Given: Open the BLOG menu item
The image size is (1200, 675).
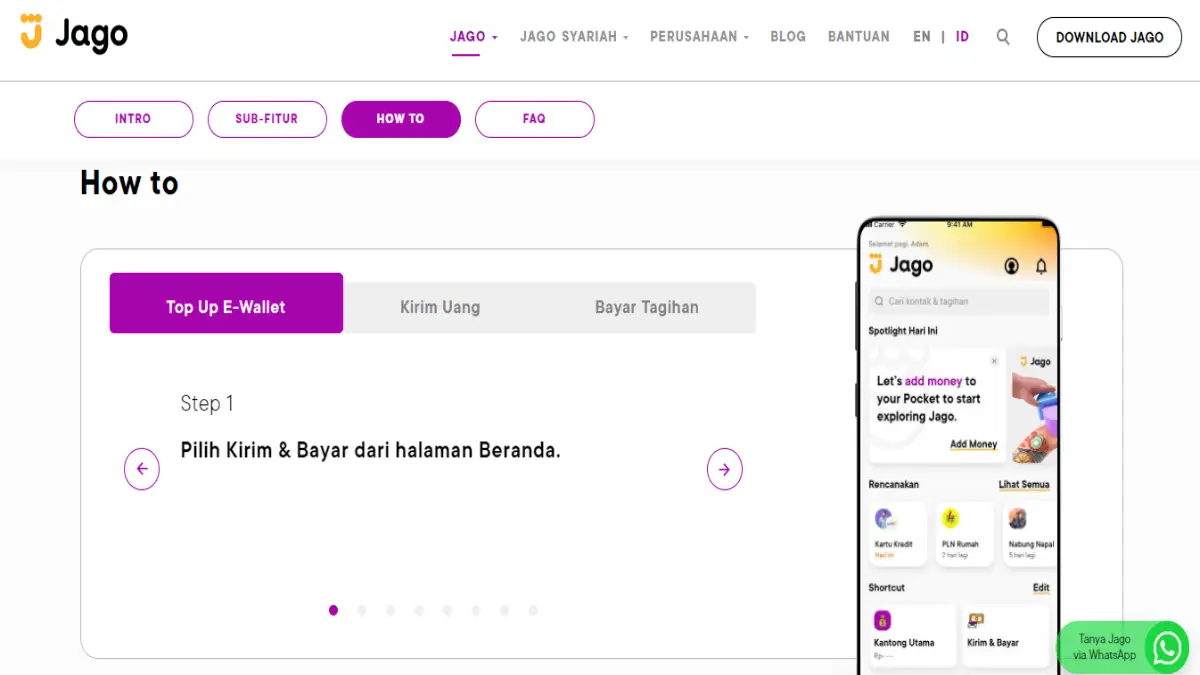Looking at the screenshot, I should point(788,37).
